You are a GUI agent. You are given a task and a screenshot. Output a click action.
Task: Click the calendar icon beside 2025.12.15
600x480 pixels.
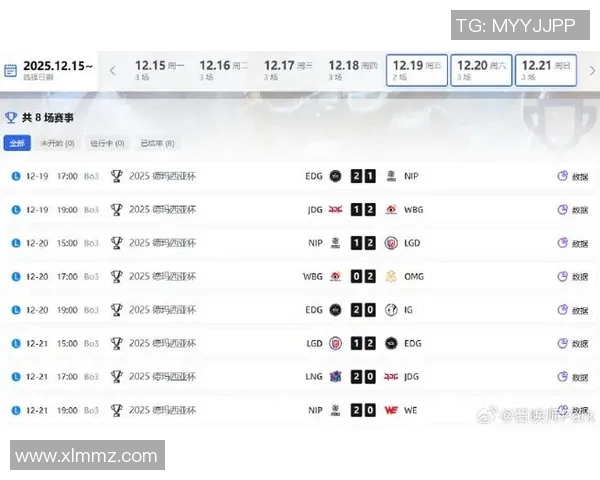[x=11, y=70]
